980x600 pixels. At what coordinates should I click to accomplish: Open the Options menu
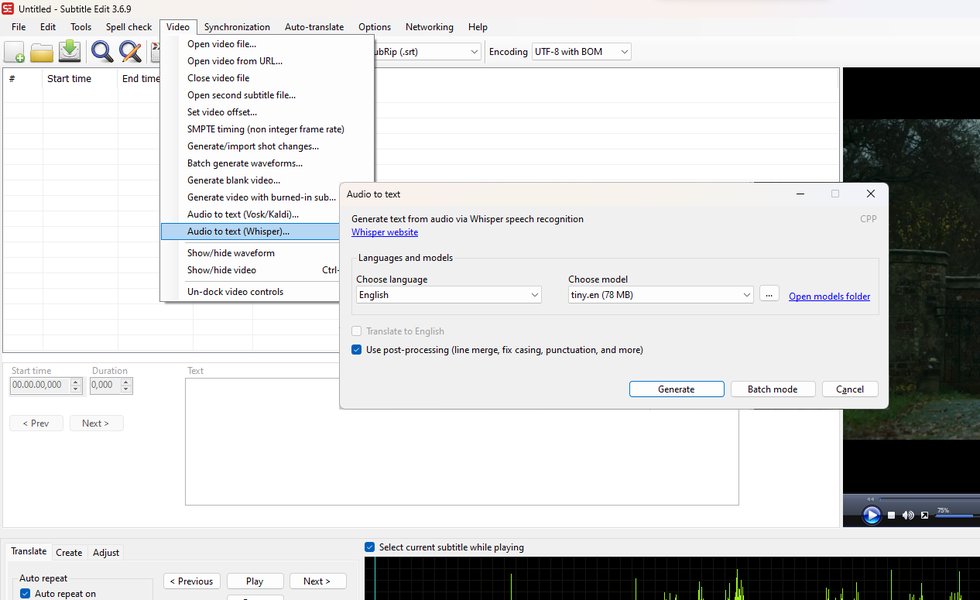pos(374,27)
